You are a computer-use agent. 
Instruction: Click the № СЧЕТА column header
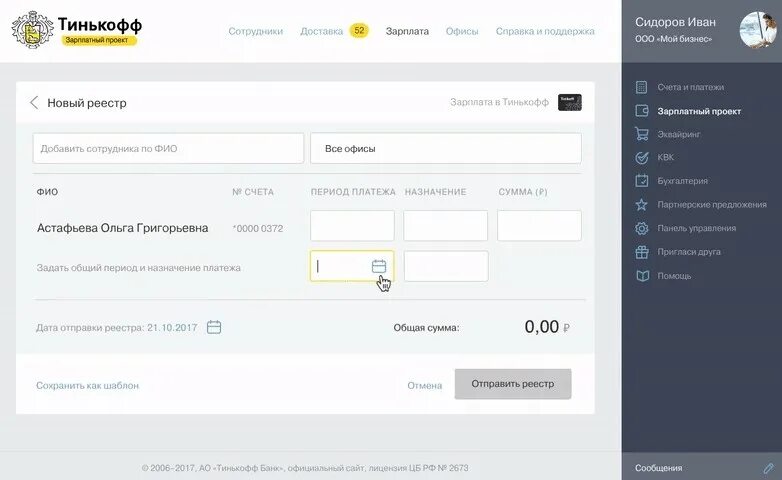tap(253, 192)
